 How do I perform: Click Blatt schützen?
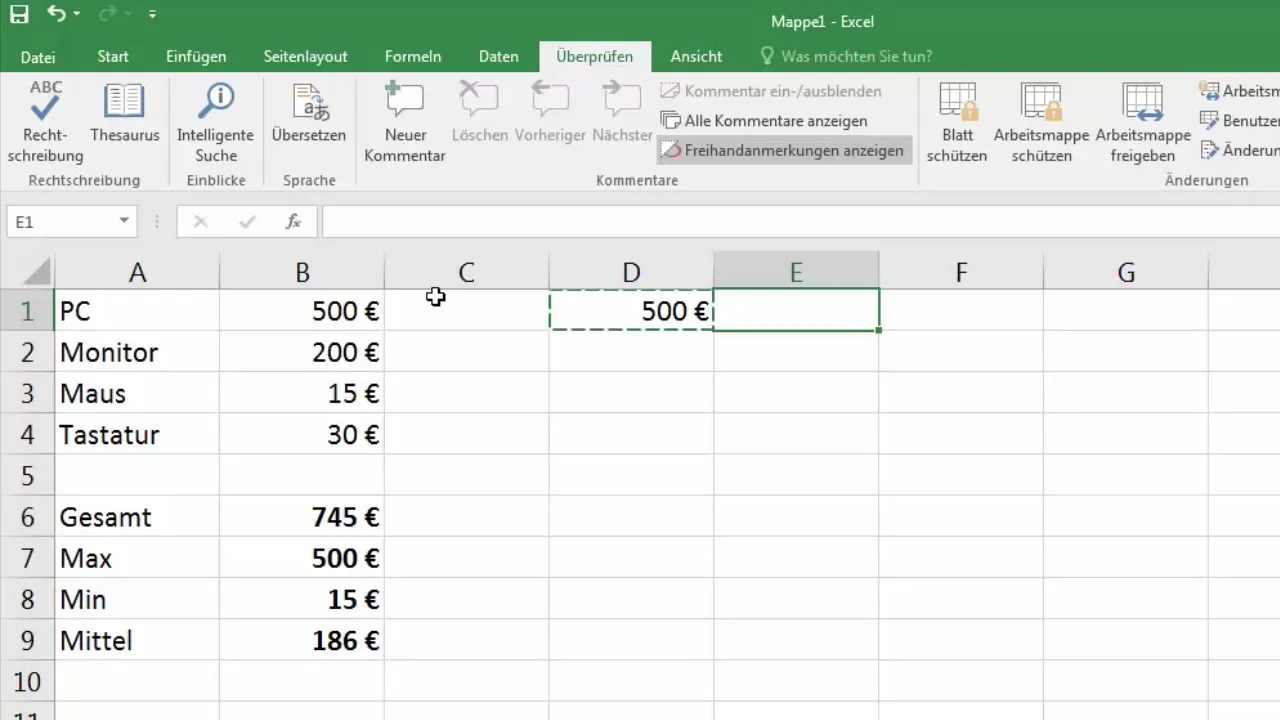click(x=957, y=123)
